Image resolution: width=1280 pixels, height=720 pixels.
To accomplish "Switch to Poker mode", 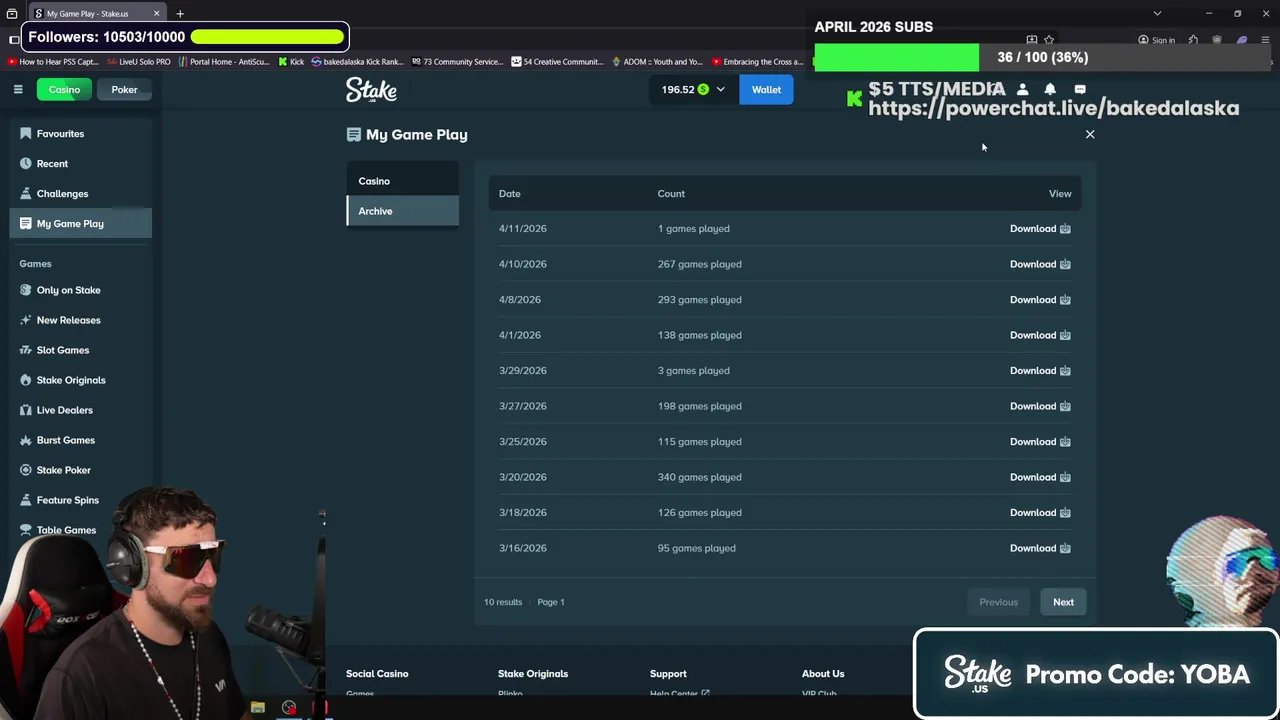I will [124, 89].
